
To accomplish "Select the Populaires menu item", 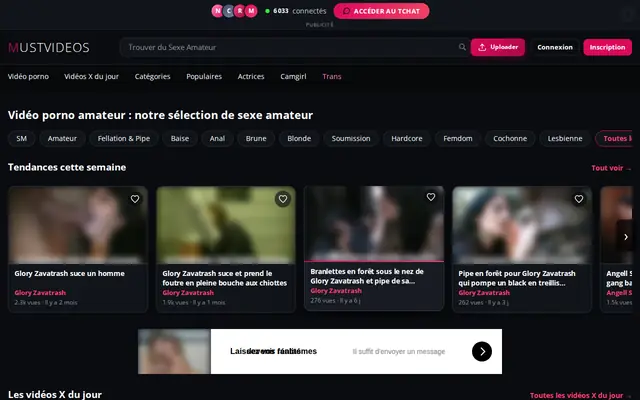I will 204,76.
